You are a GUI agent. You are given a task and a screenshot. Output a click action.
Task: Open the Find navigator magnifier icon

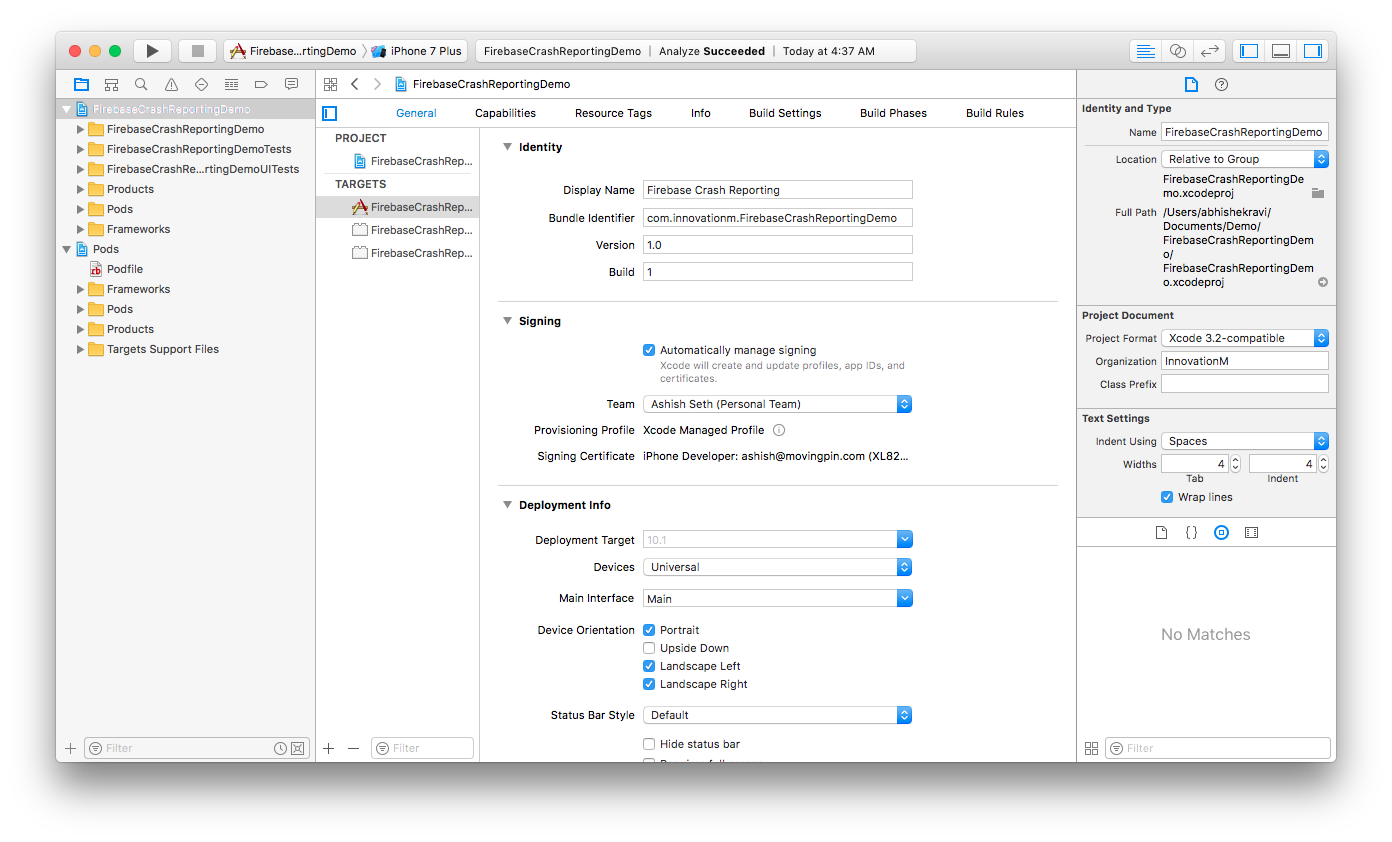[x=141, y=85]
